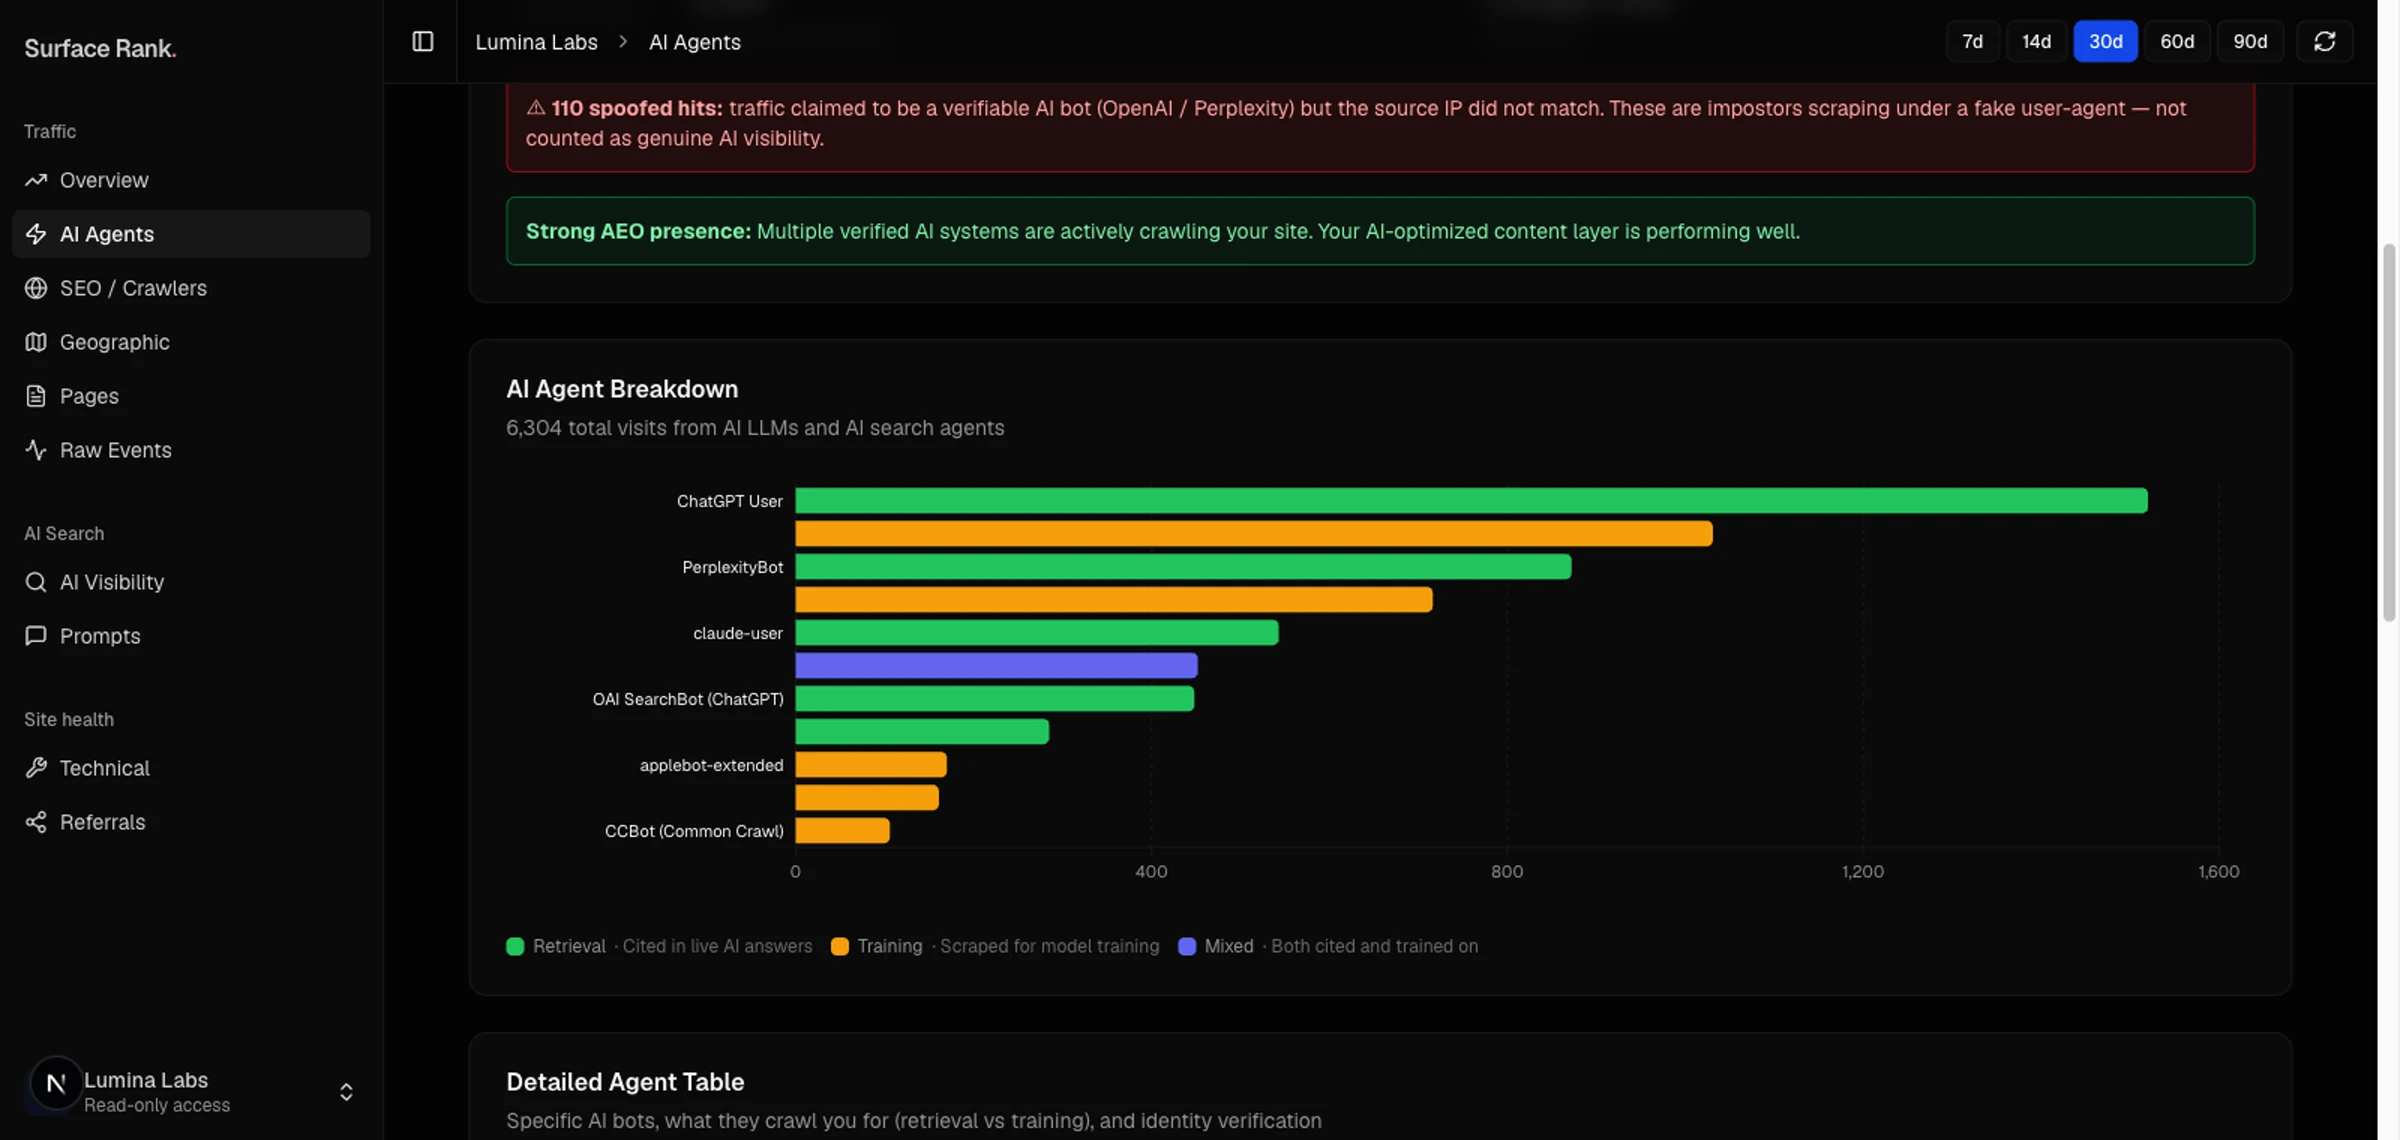2400x1140 pixels.
Task: Click the 'Read-only access' label
Action: point(157,1105)
